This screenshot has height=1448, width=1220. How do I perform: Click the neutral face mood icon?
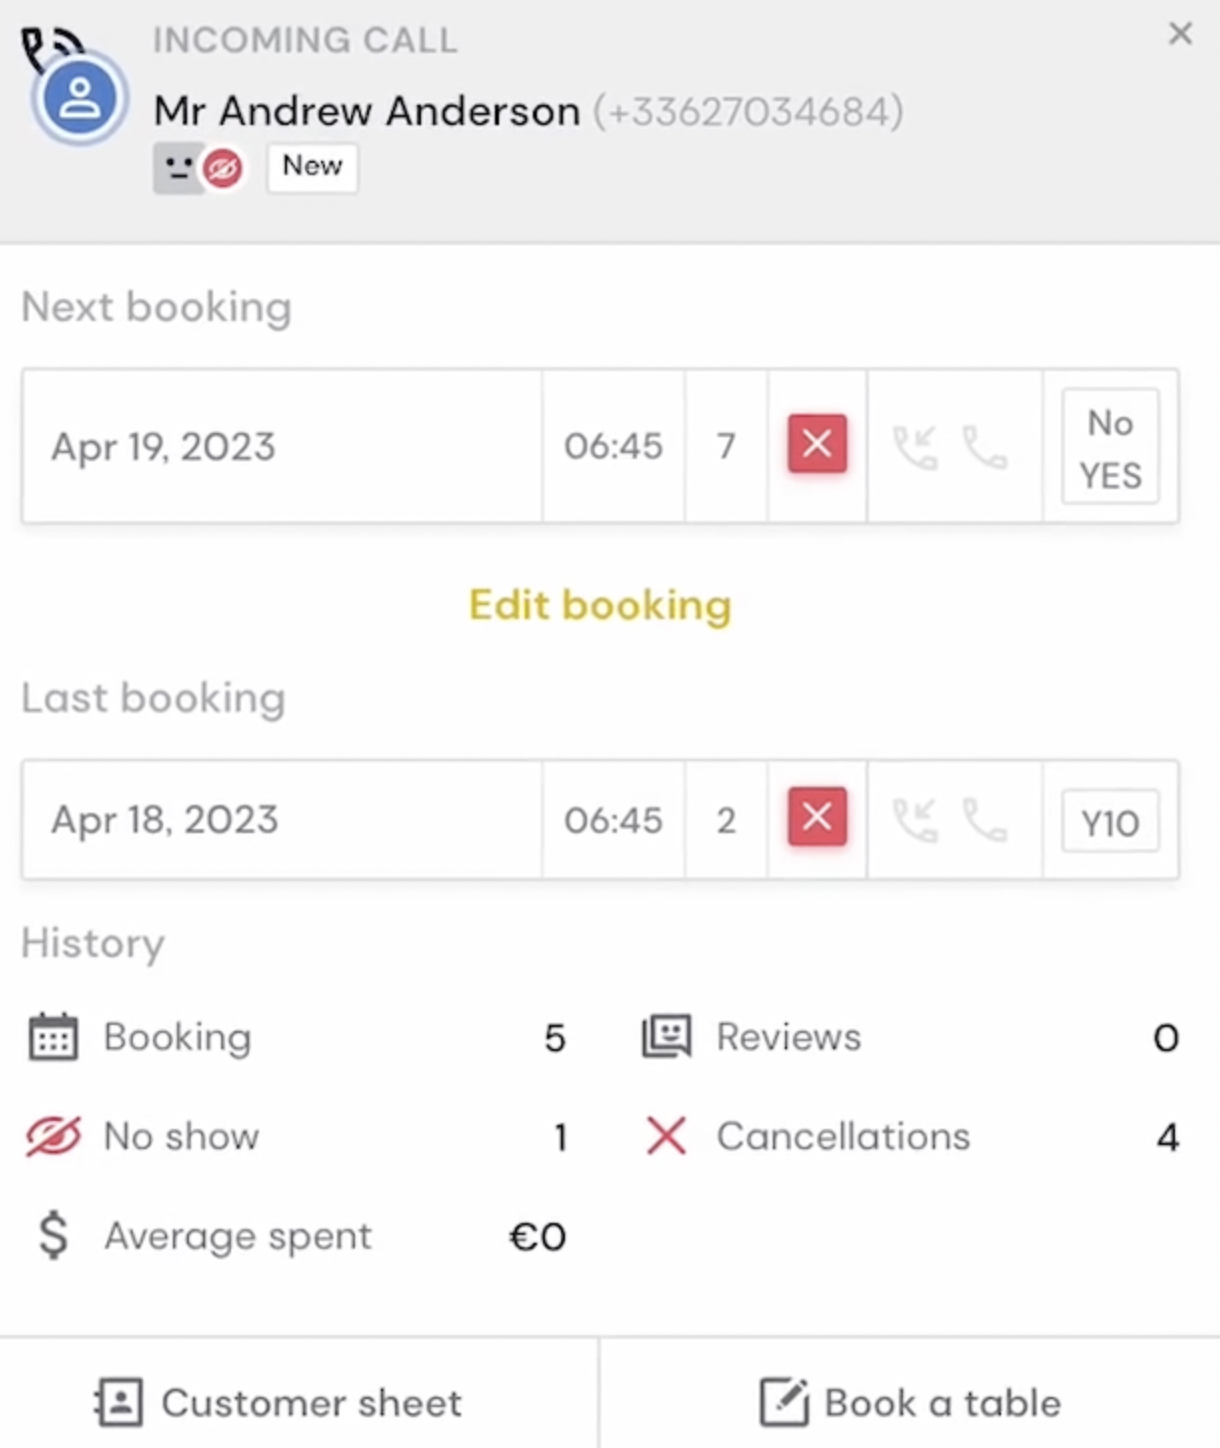[x=178, y=168]
